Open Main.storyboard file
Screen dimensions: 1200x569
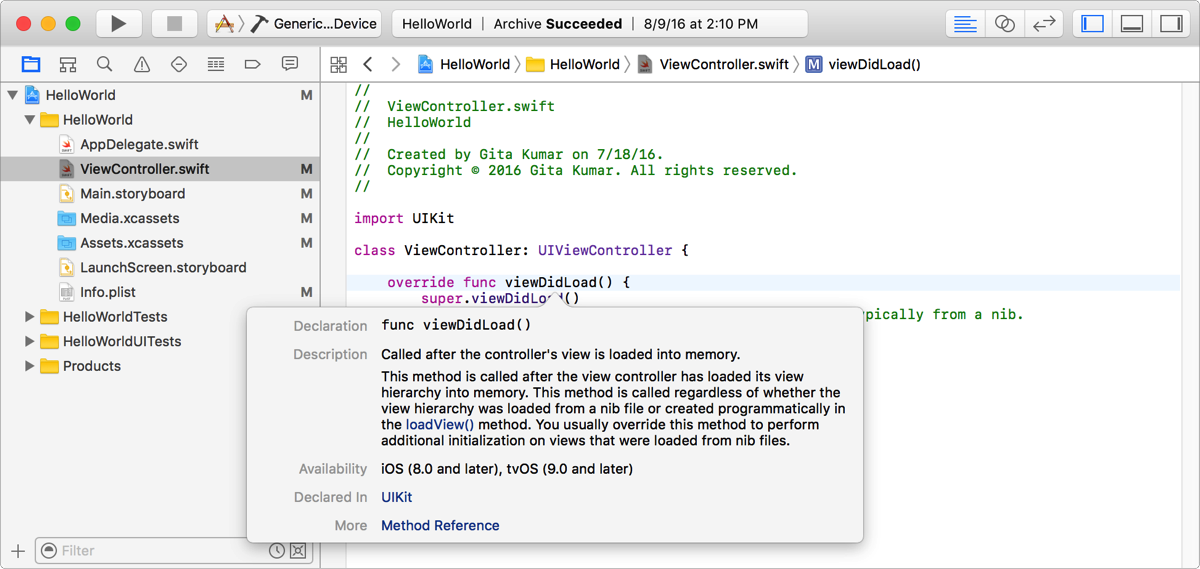coord(132,193)
